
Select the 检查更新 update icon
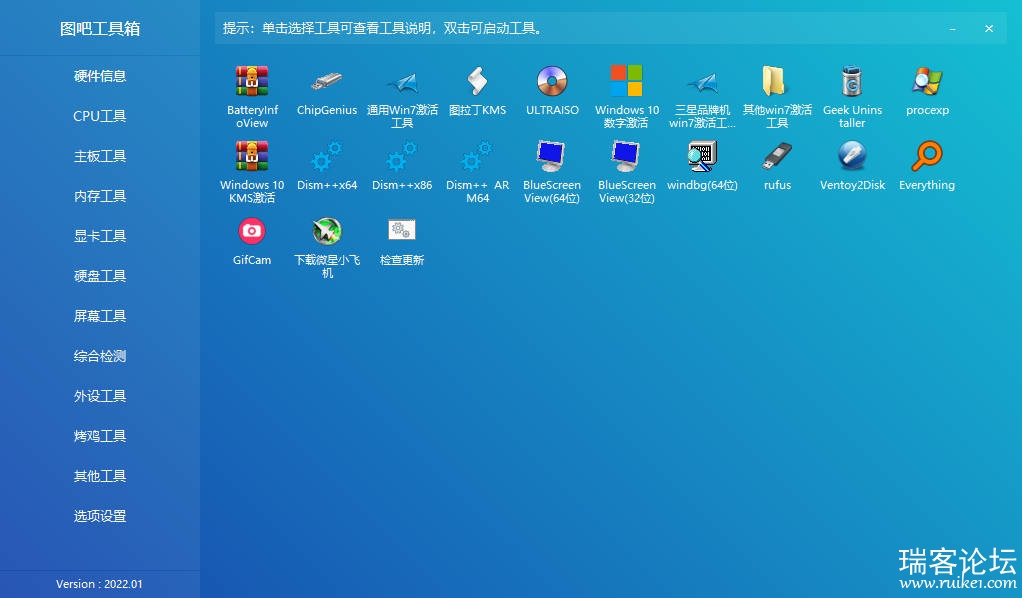coord(402,231)
